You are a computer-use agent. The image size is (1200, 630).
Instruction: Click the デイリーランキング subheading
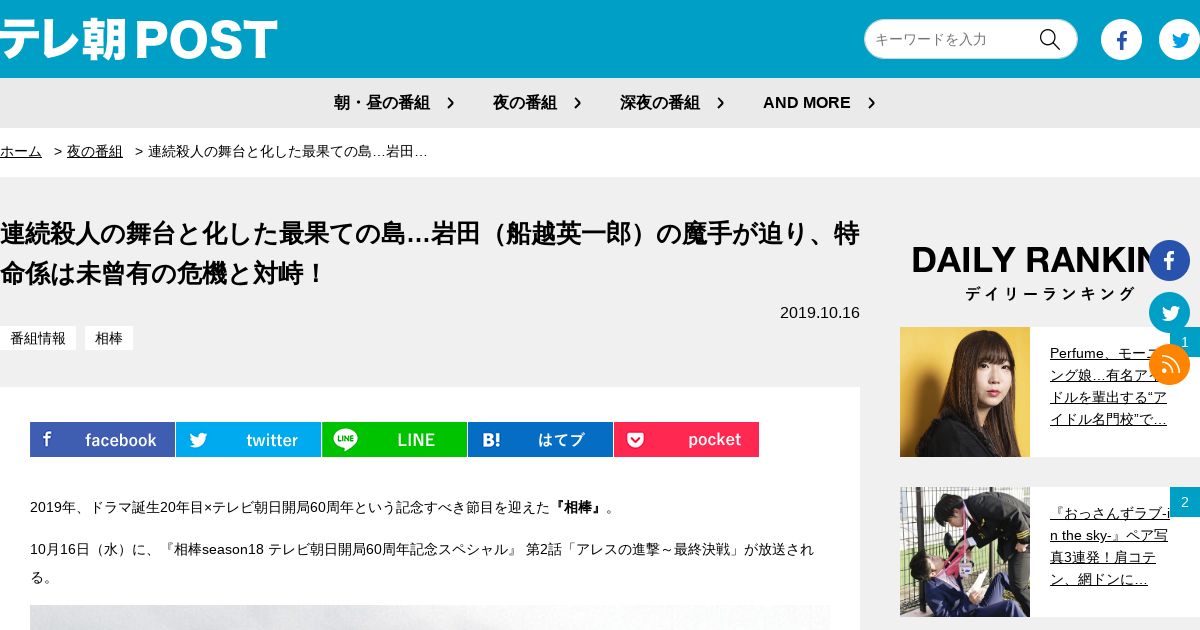(1050, 293)
